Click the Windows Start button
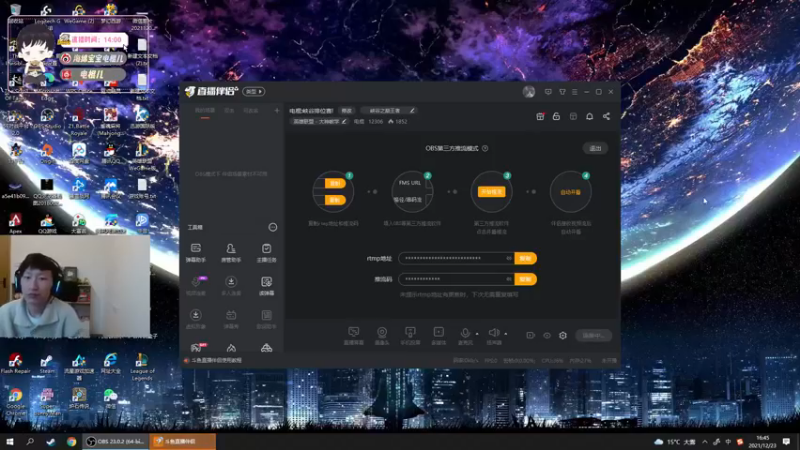 tap(9, 441)
